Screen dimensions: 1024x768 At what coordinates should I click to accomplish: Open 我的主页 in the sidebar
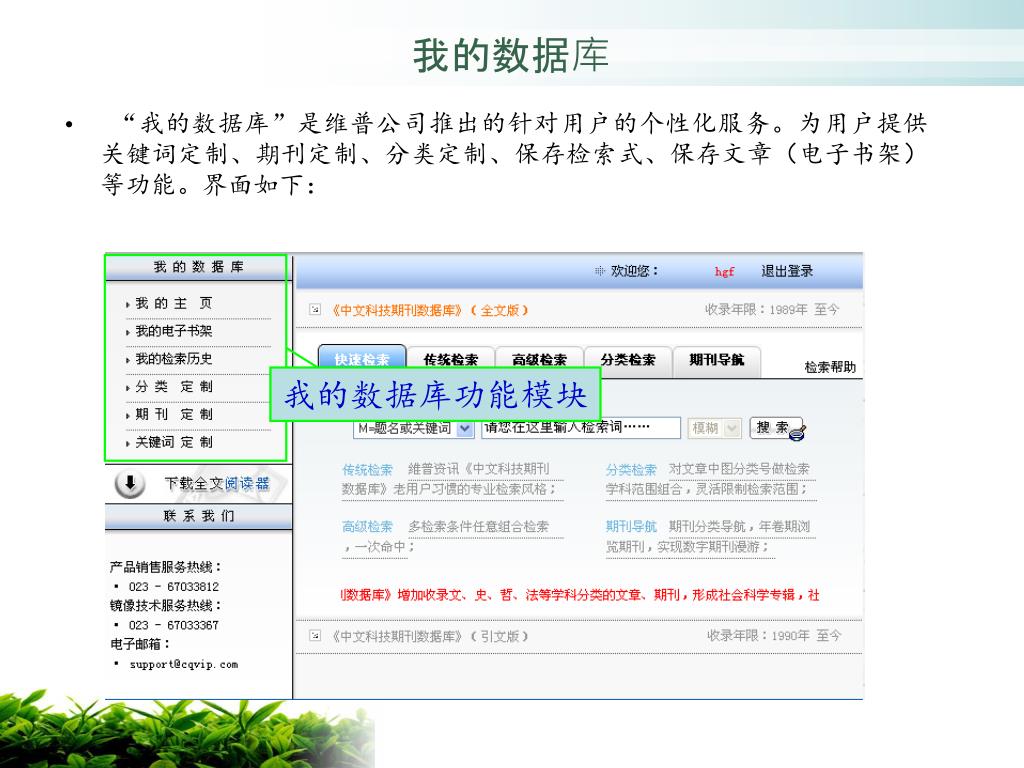point(174,303)
